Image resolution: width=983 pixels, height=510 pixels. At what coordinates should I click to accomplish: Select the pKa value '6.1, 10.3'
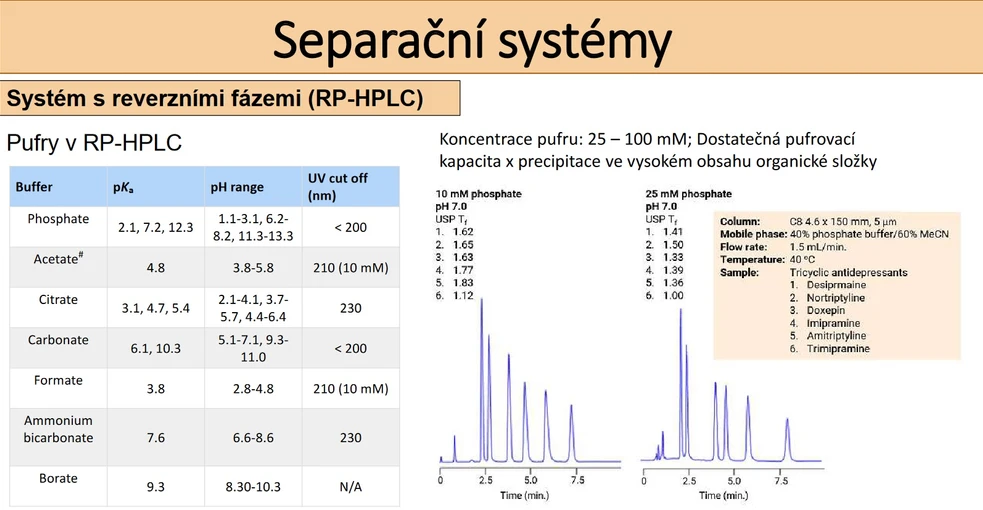tap(155, 348)
